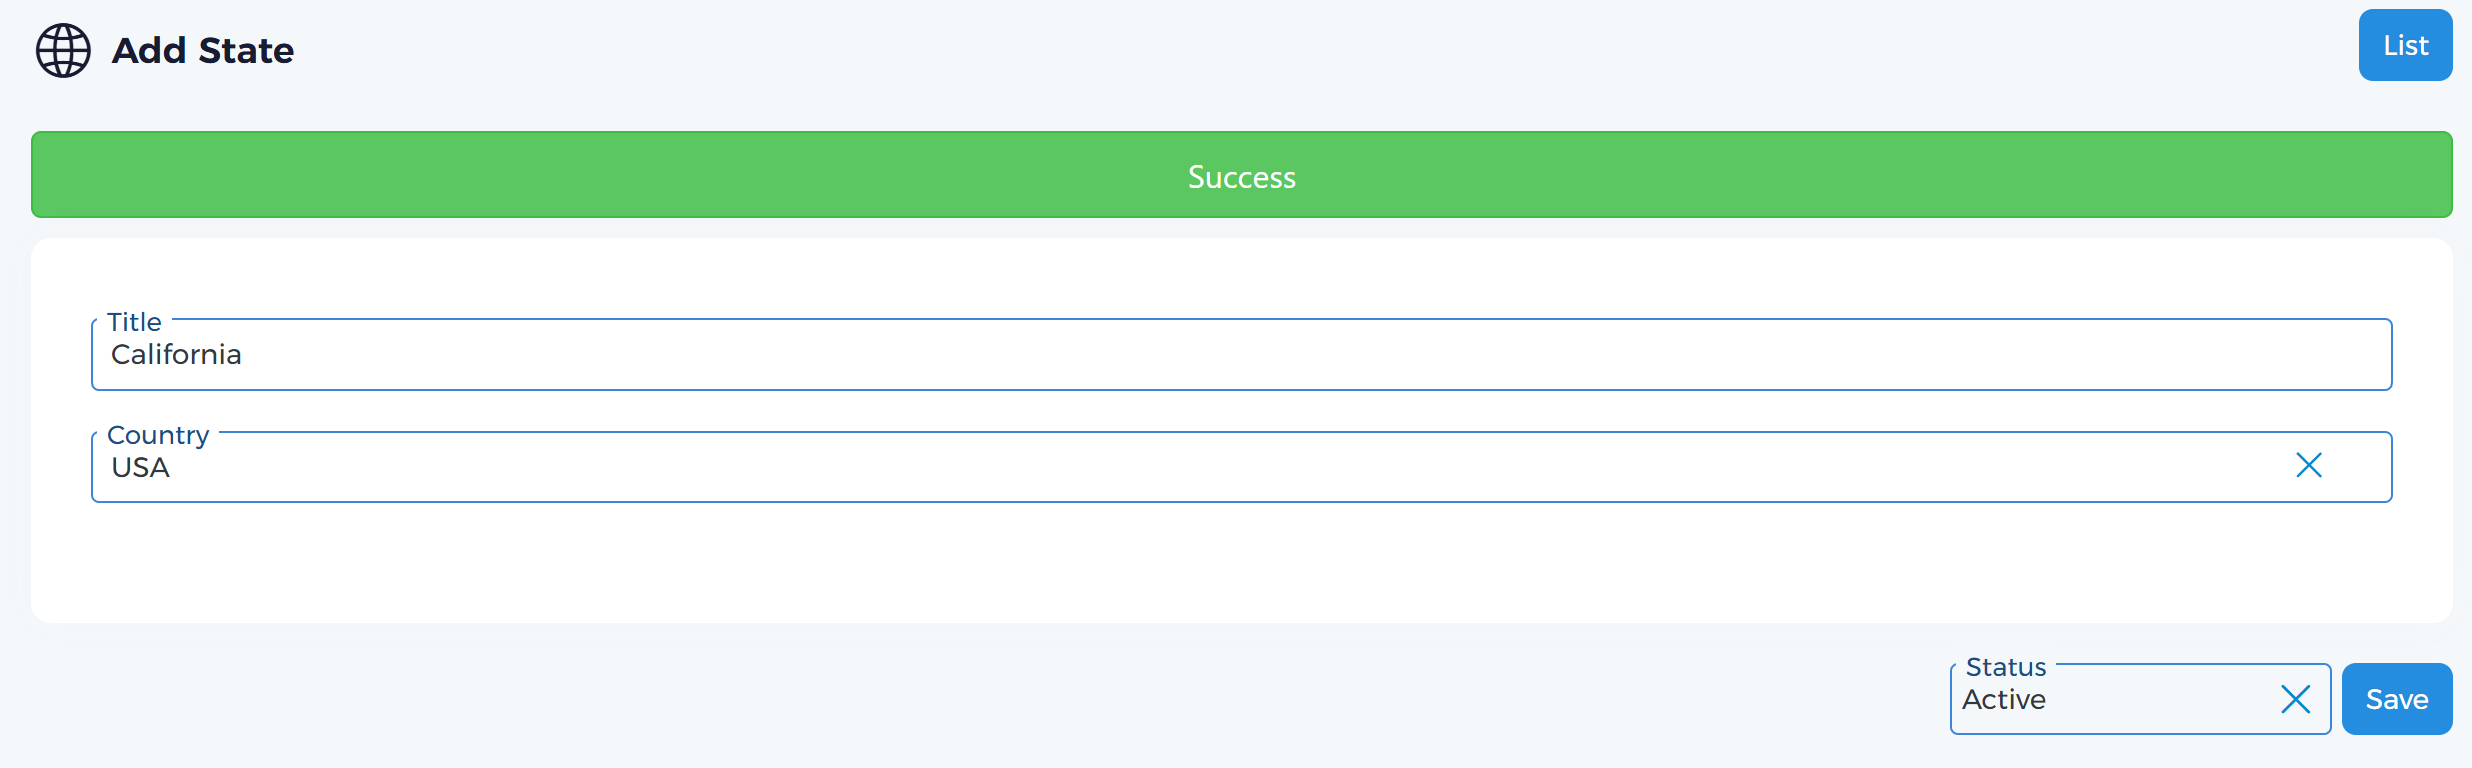Click the globe symbol in the page header

(62, 50)
